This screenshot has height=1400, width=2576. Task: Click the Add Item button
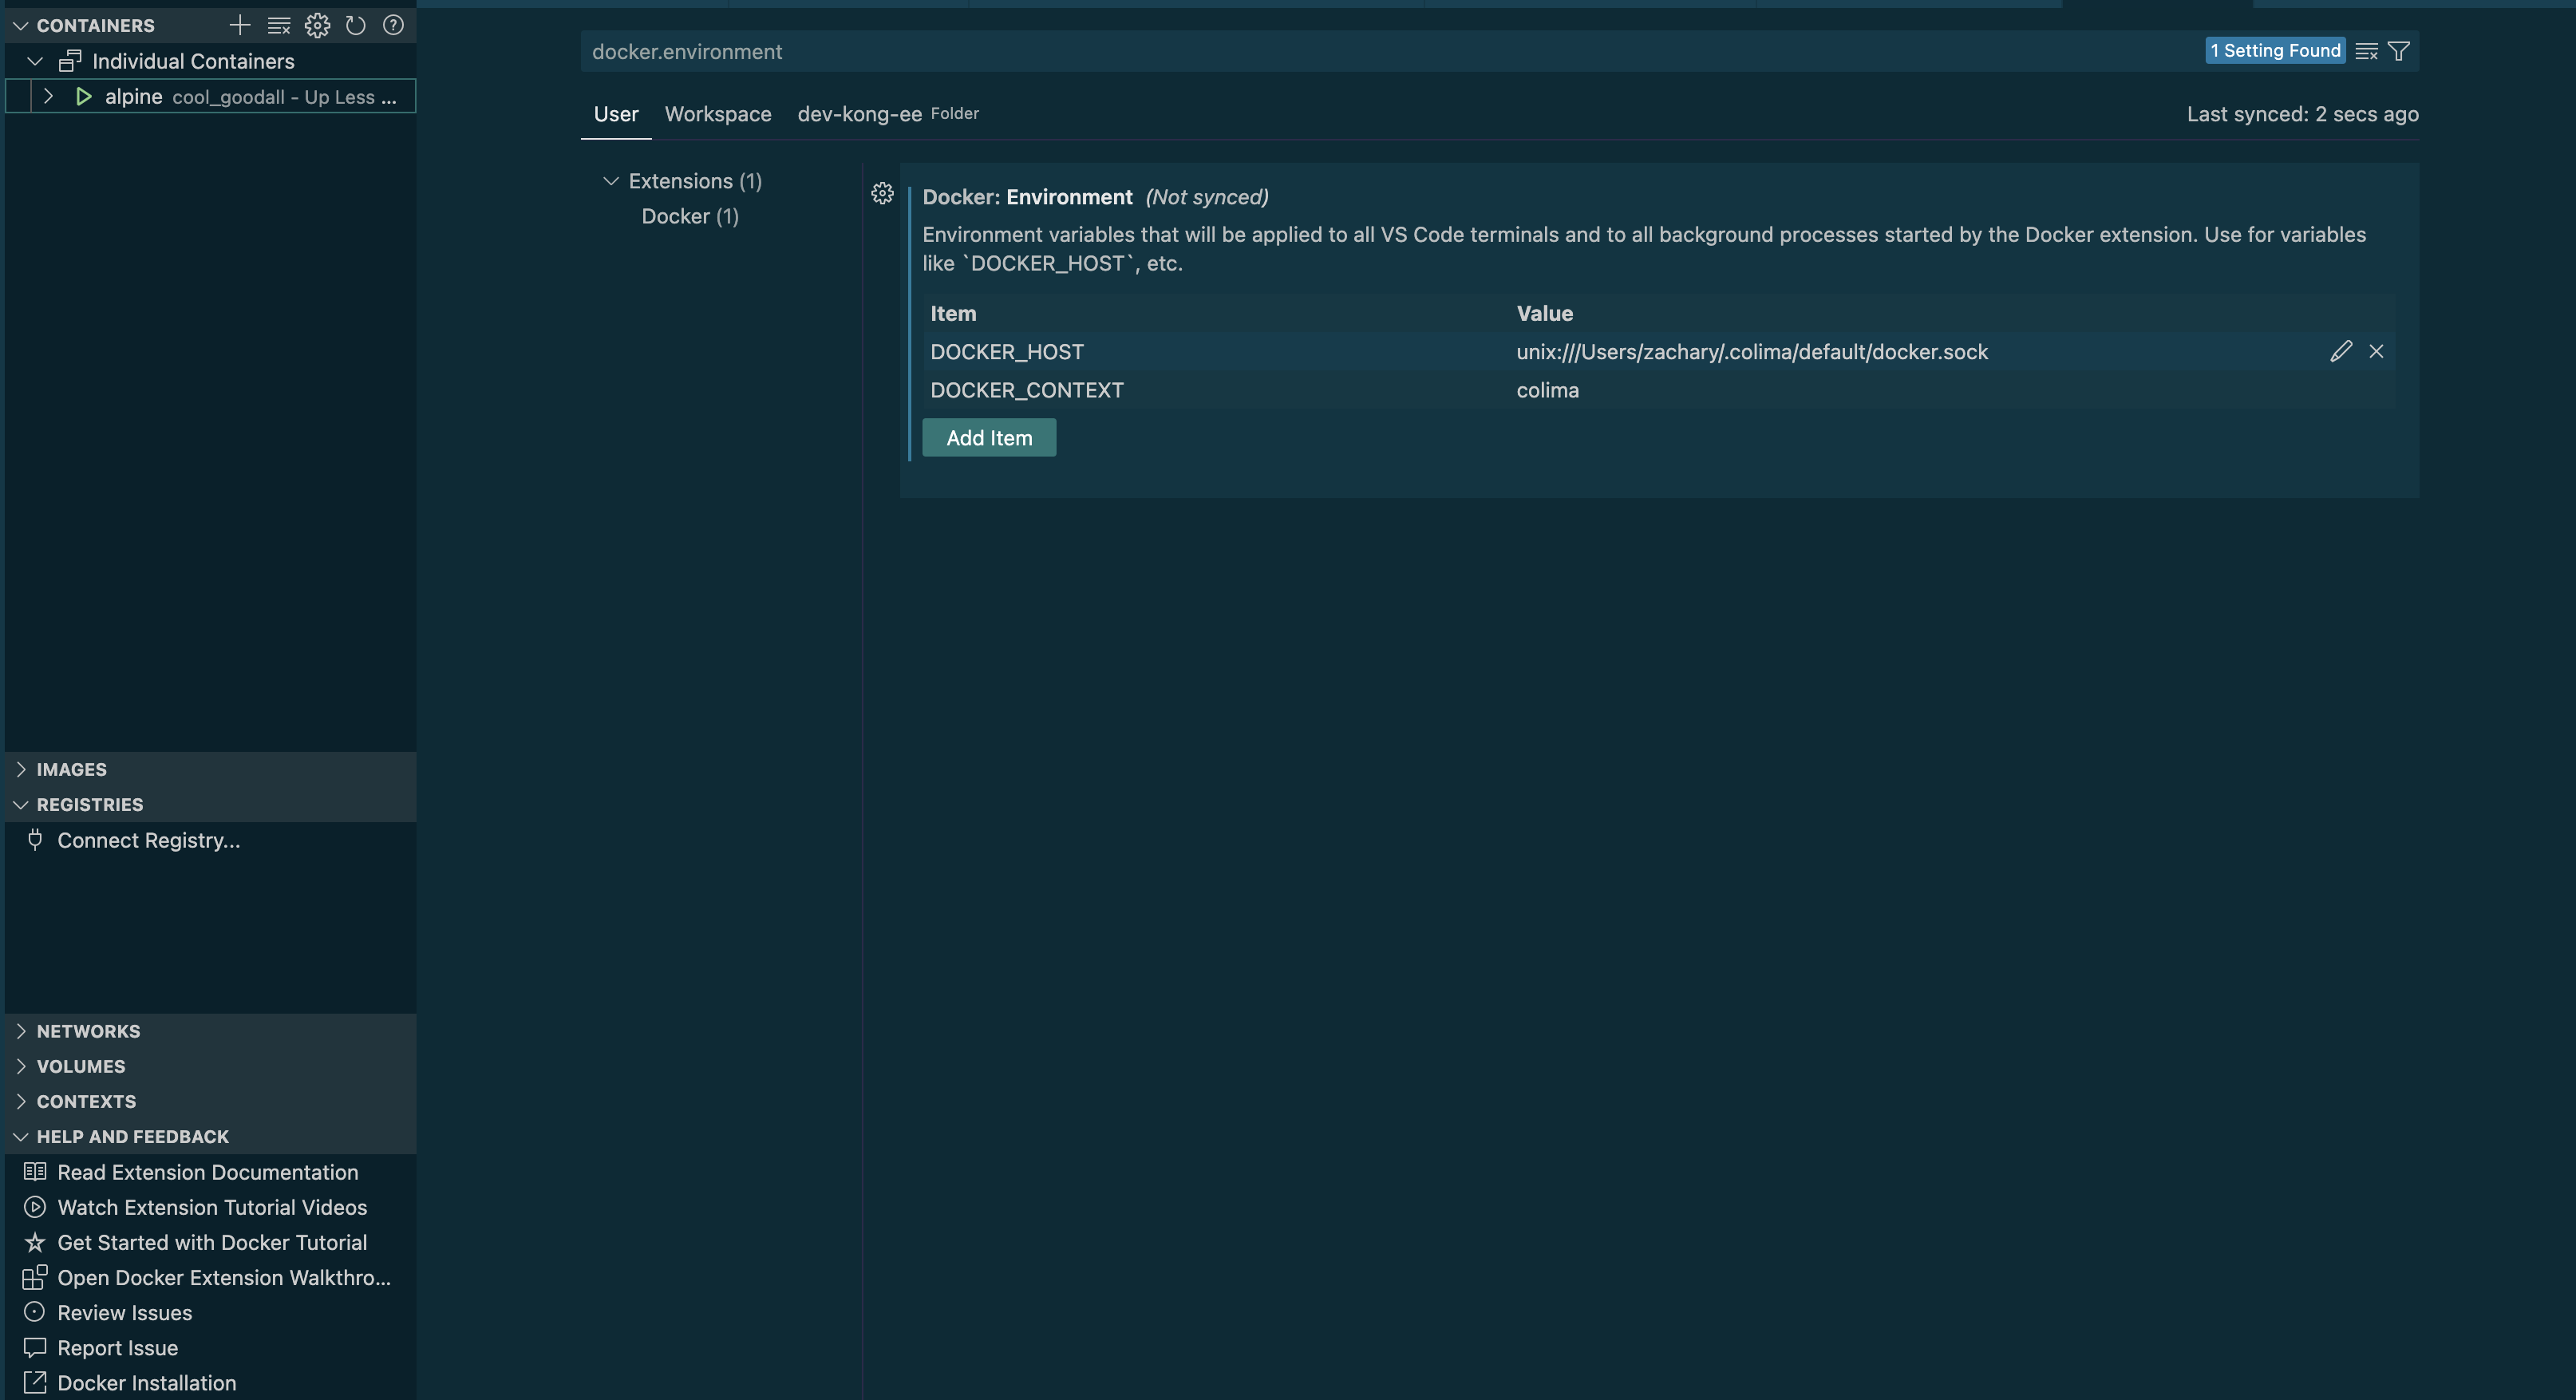[x=989, y=437]
